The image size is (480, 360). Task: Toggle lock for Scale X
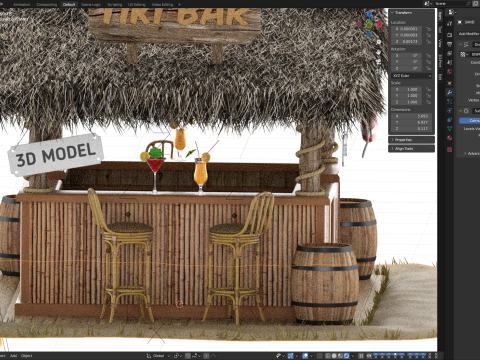click(428, 89)
